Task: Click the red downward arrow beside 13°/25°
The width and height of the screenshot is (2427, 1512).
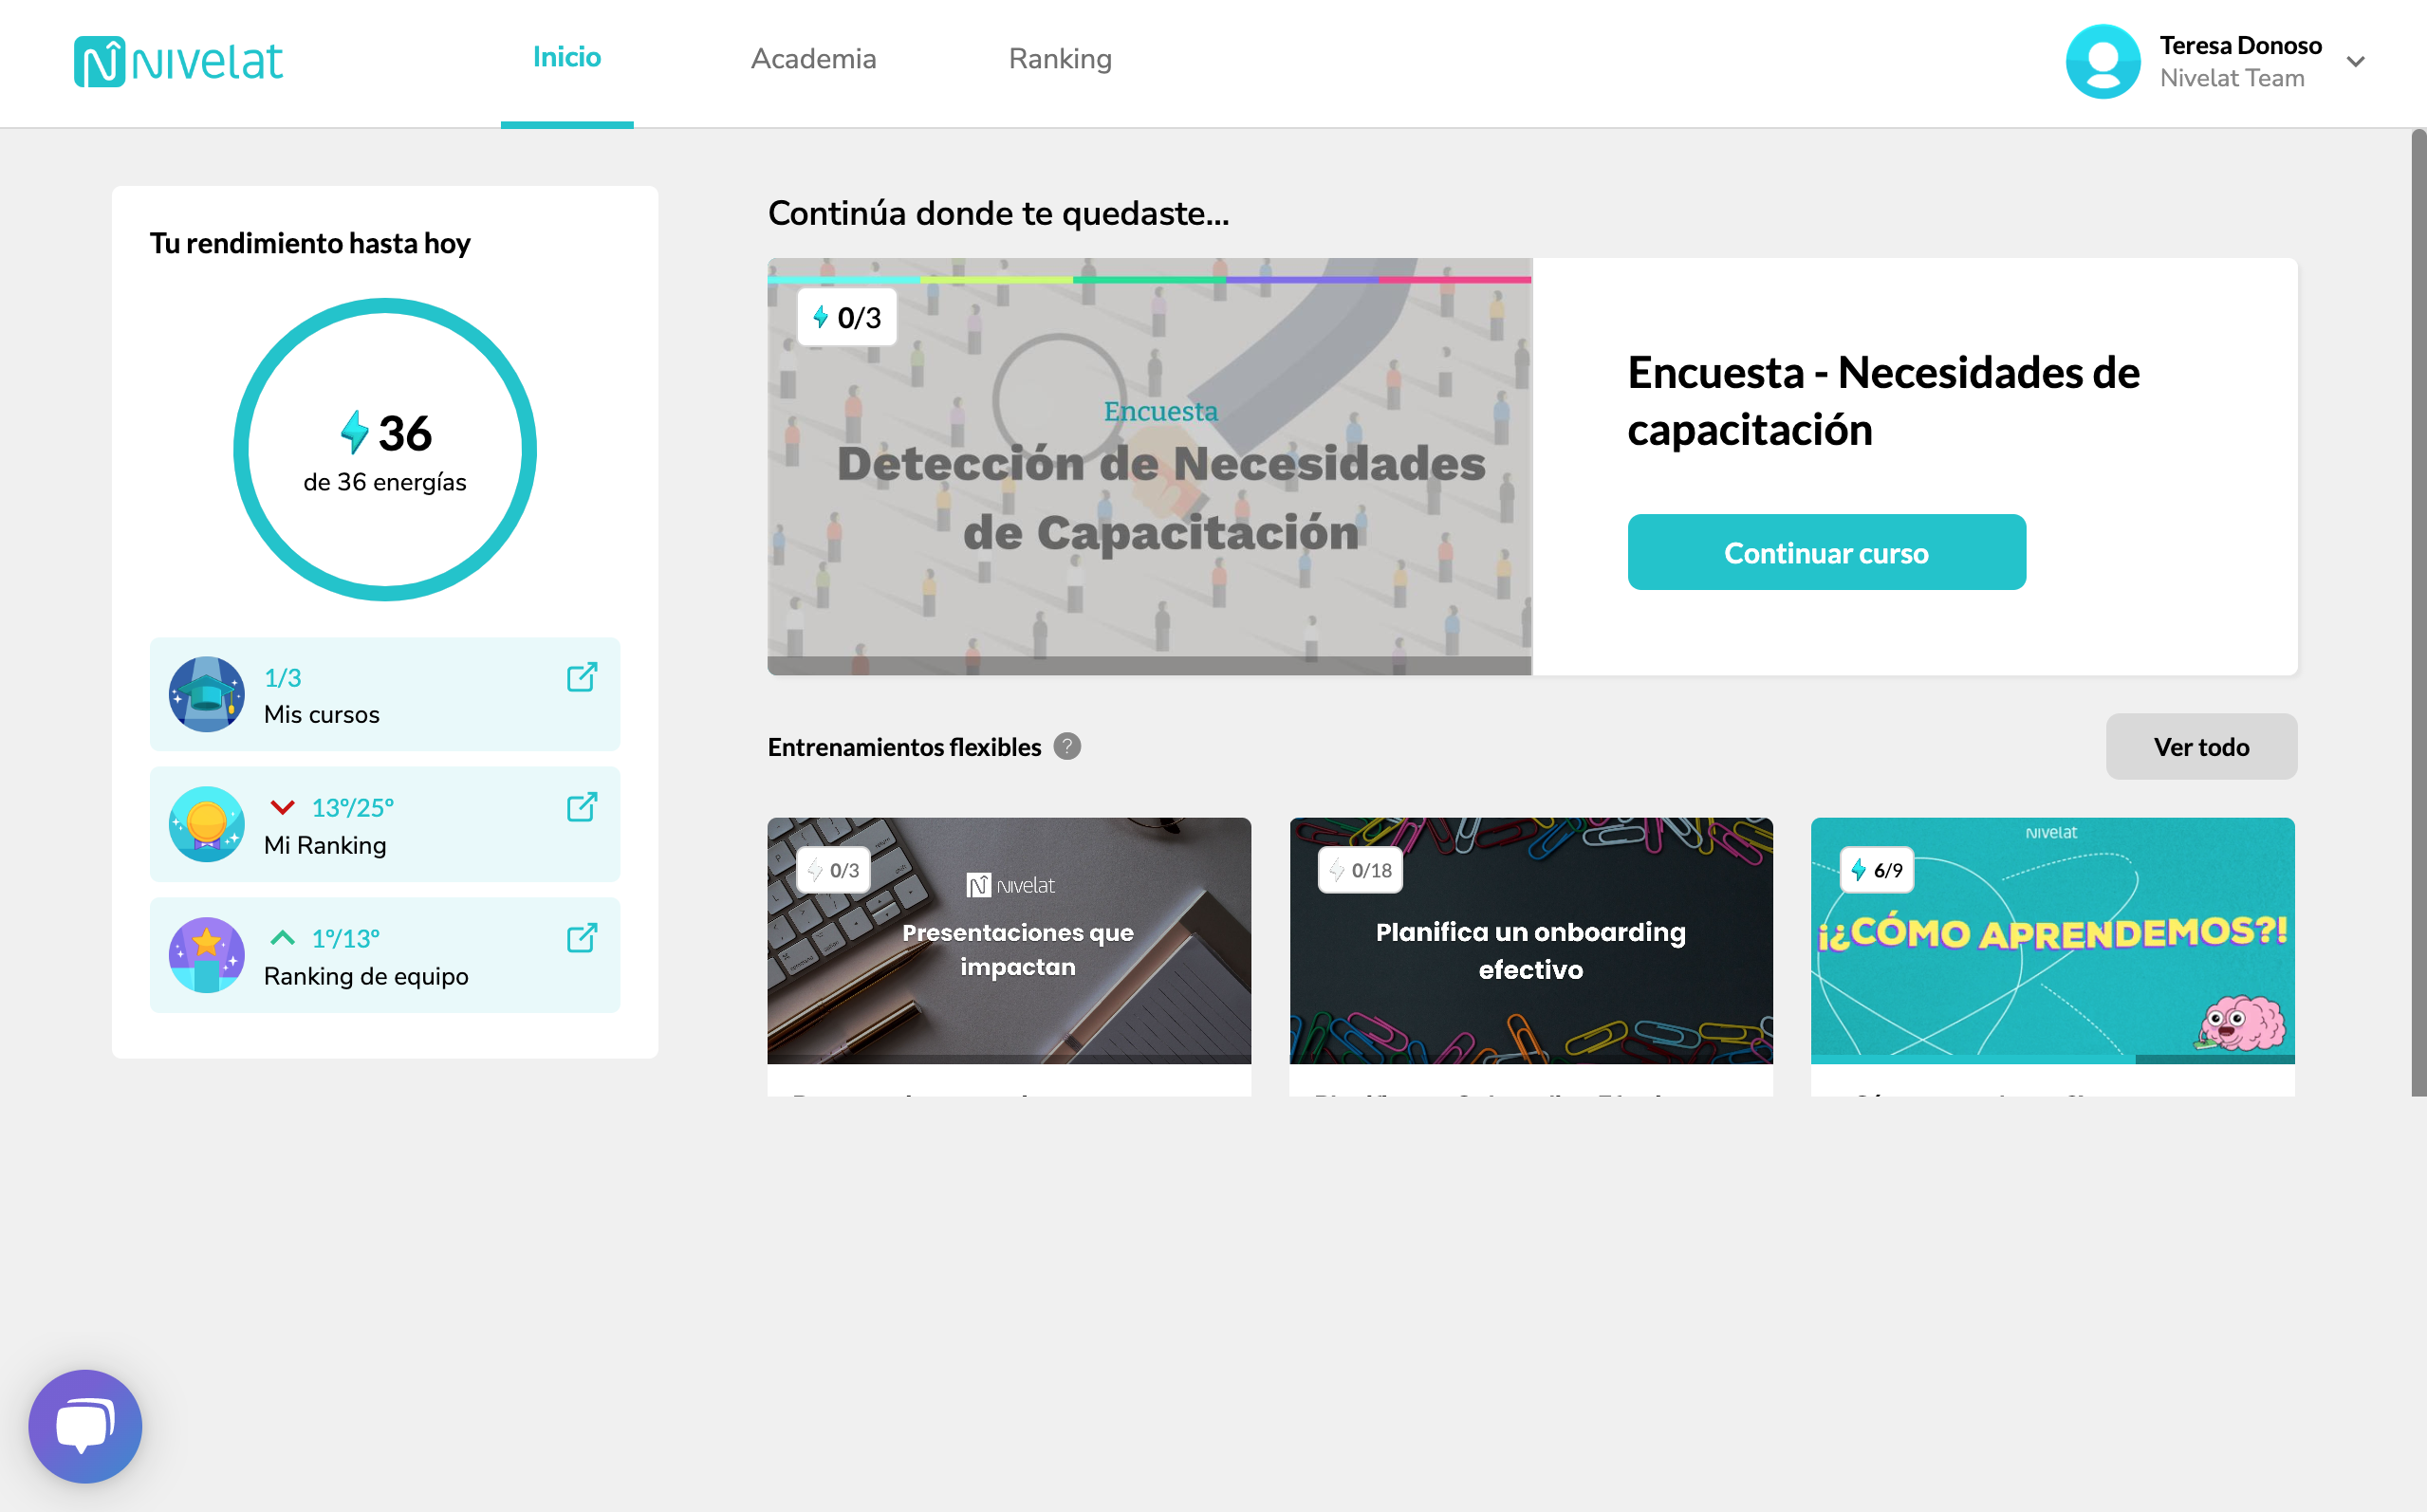Action: pos(281,806)
